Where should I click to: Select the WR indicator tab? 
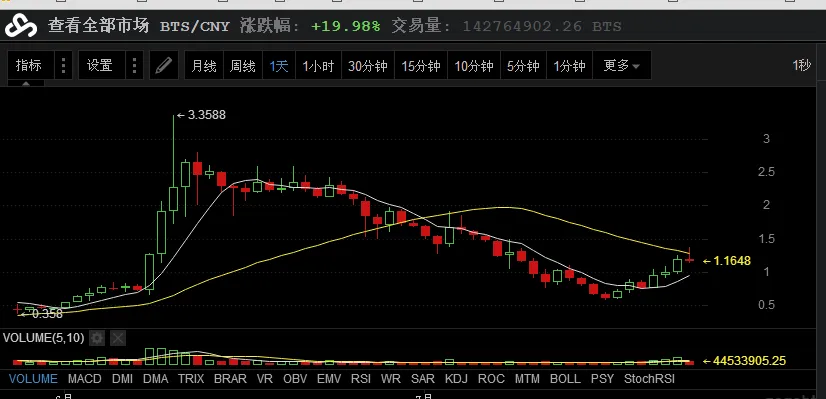point(390,378)
